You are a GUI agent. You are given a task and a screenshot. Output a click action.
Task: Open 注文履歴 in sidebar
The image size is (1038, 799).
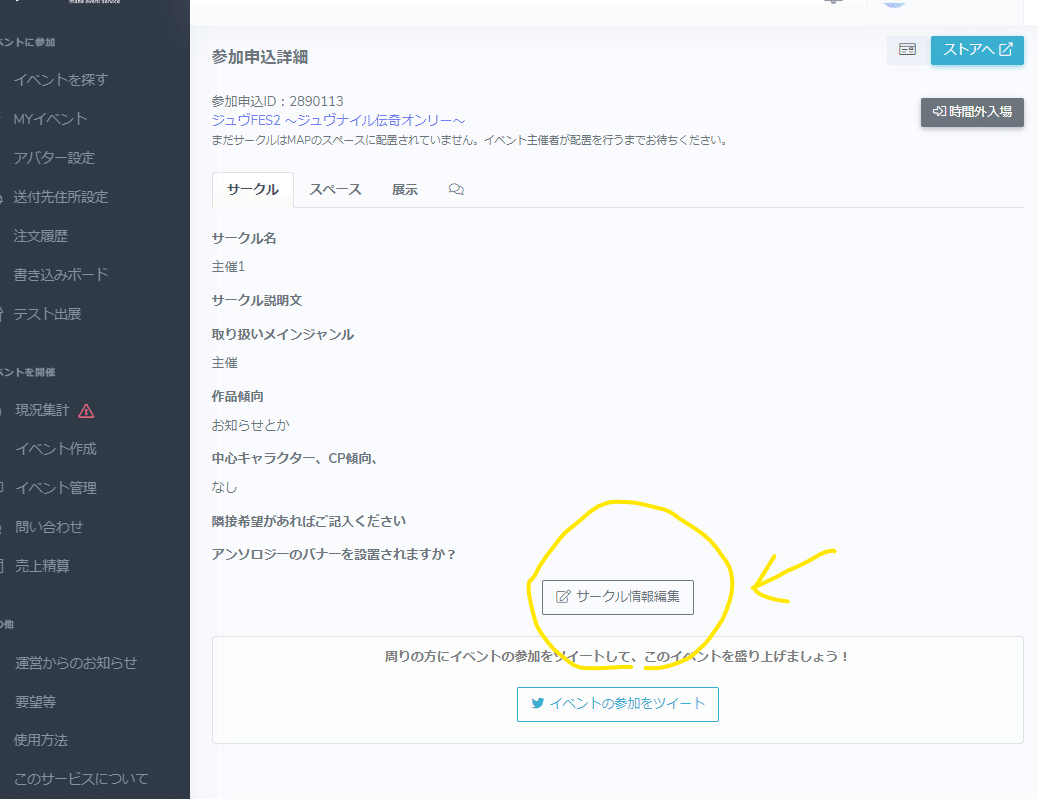coord(41,236)
